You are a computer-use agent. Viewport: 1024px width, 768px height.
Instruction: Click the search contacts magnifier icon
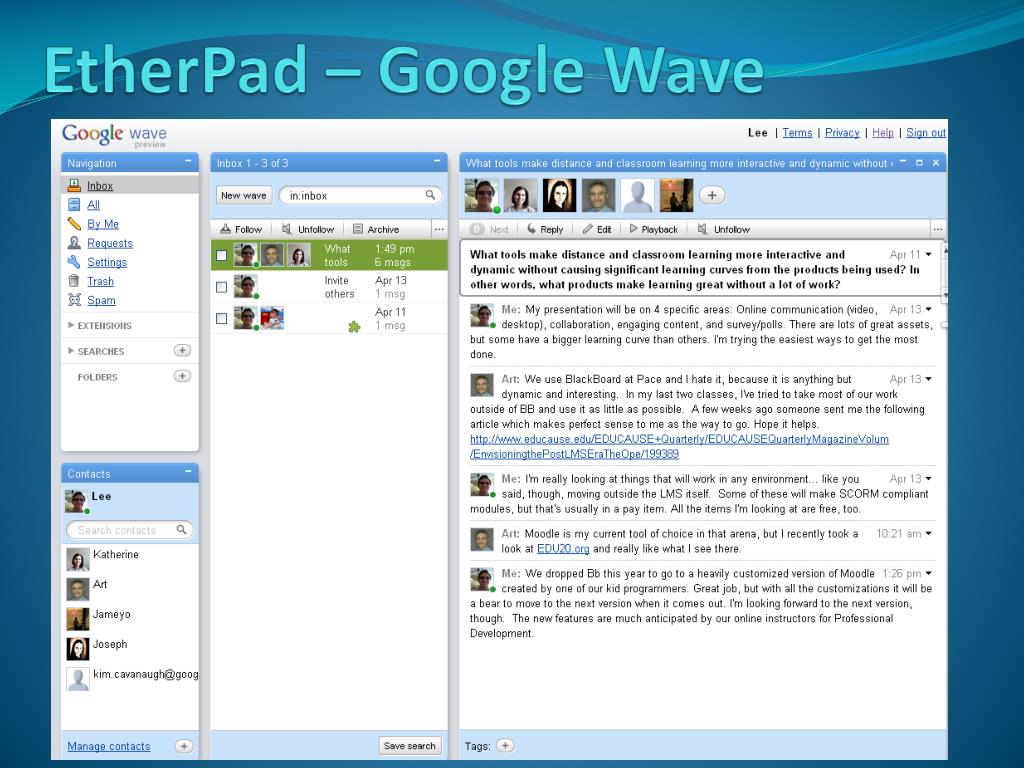[182, 530]
